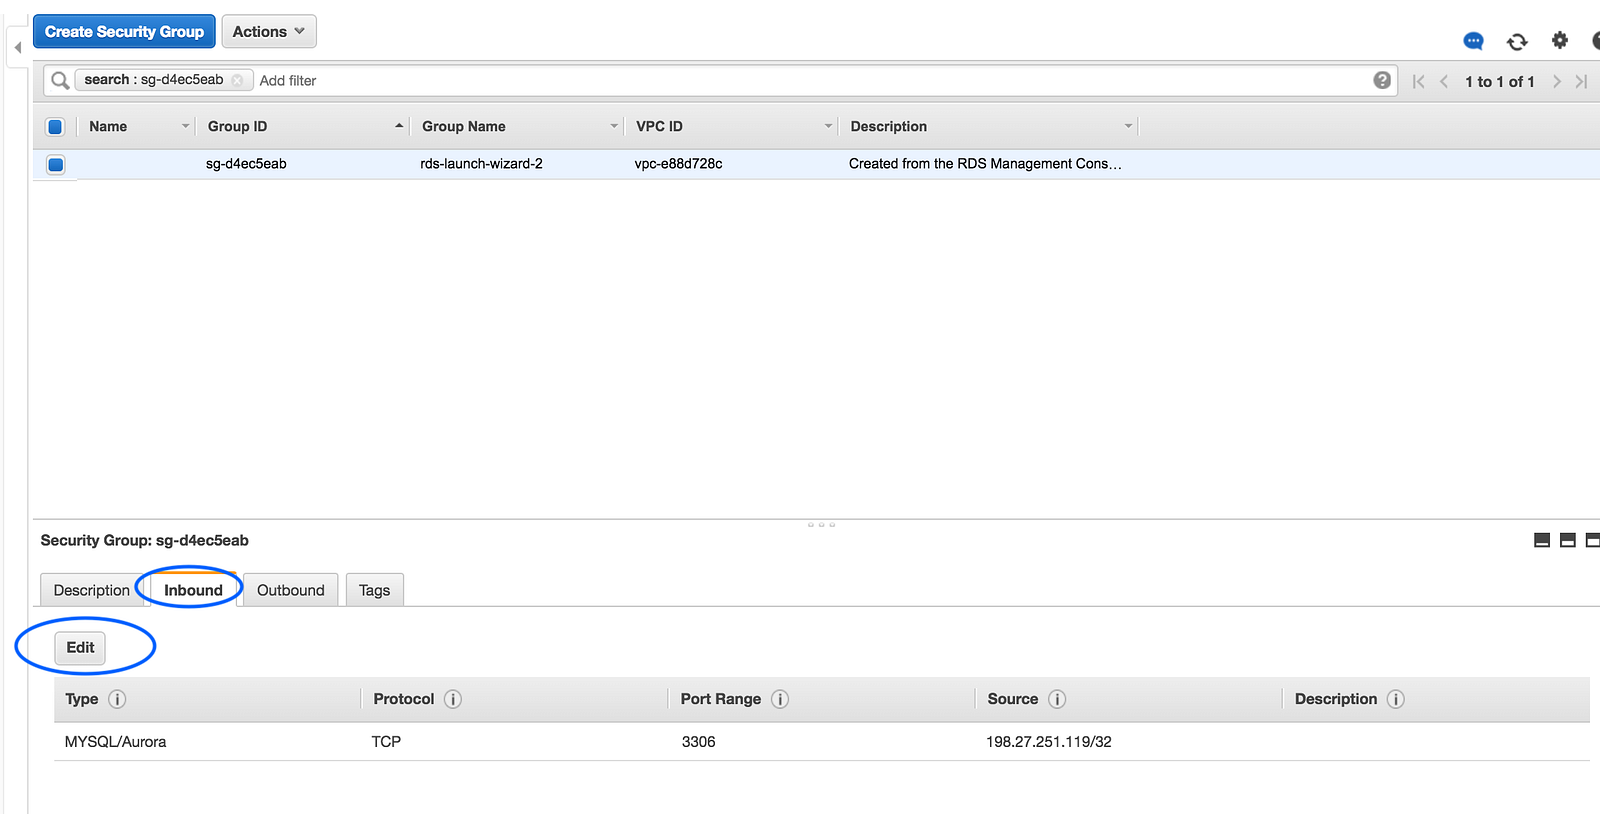
Task: Minimize the details pane layout icon
Action: 1542,540
